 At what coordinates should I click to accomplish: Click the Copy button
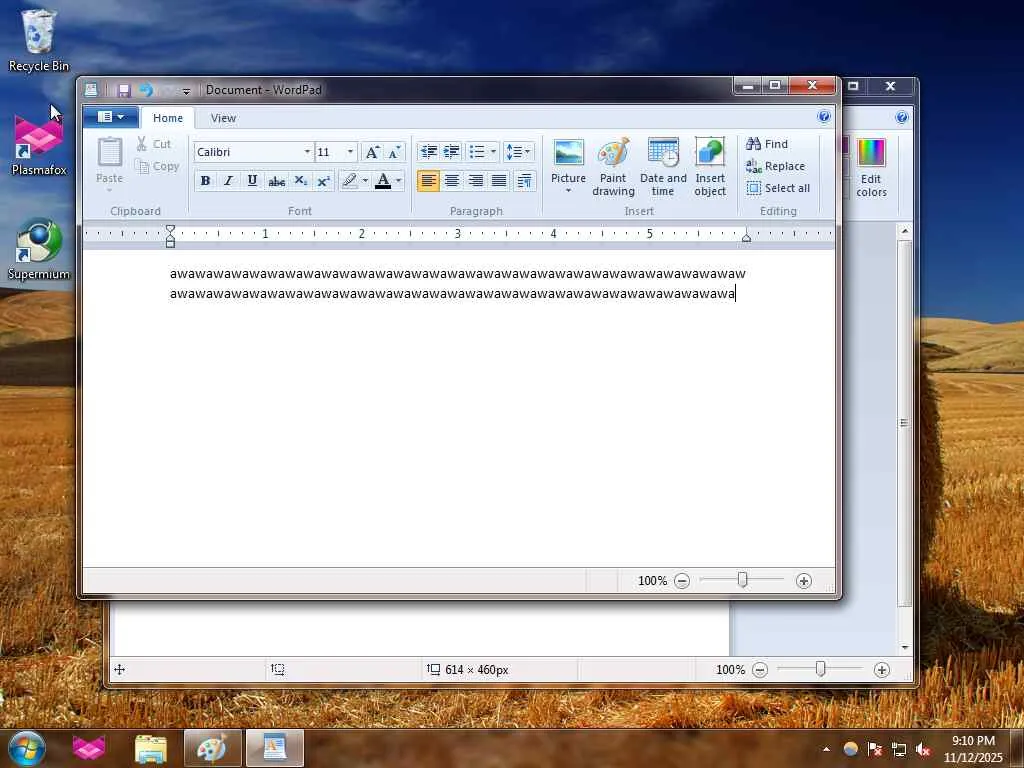coord(157,167)
